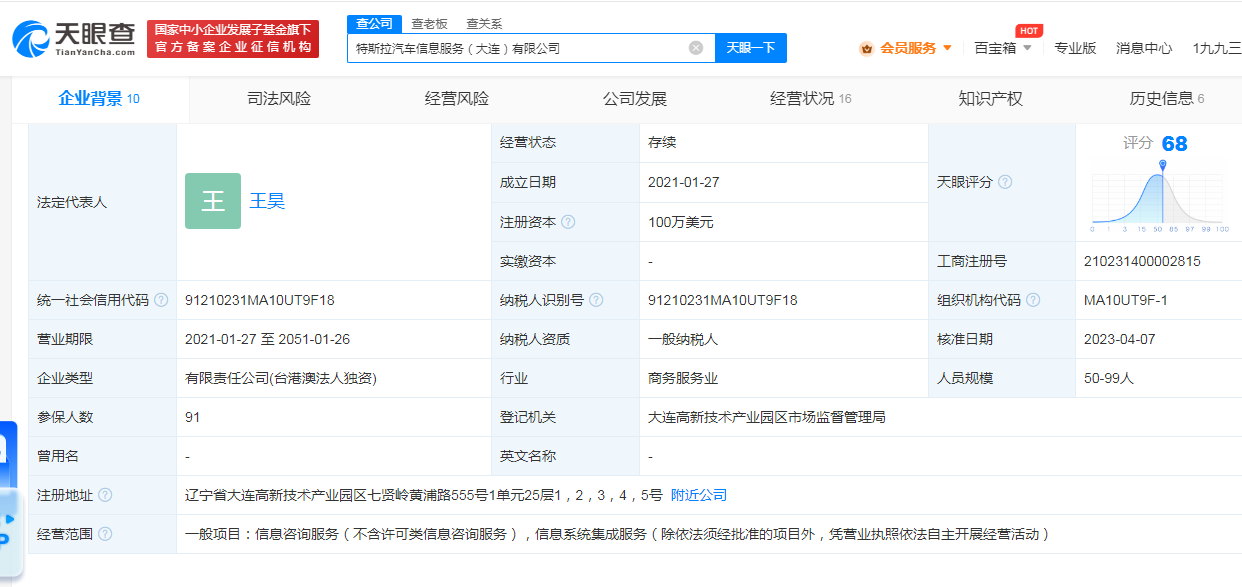Click help icon beside 组织机构代码
The width and height of the screenshot is (1242, 587).
(x=1033, y=300)
